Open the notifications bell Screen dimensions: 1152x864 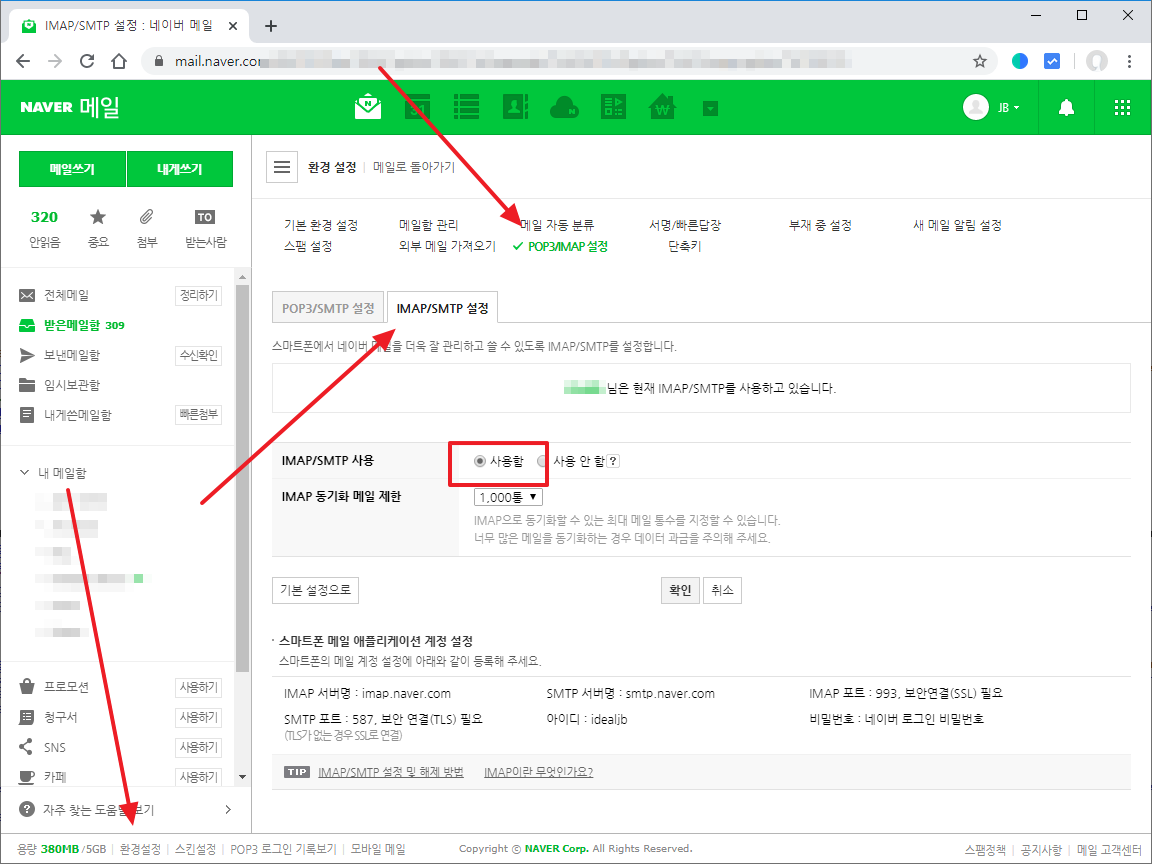pos(1066,108)
